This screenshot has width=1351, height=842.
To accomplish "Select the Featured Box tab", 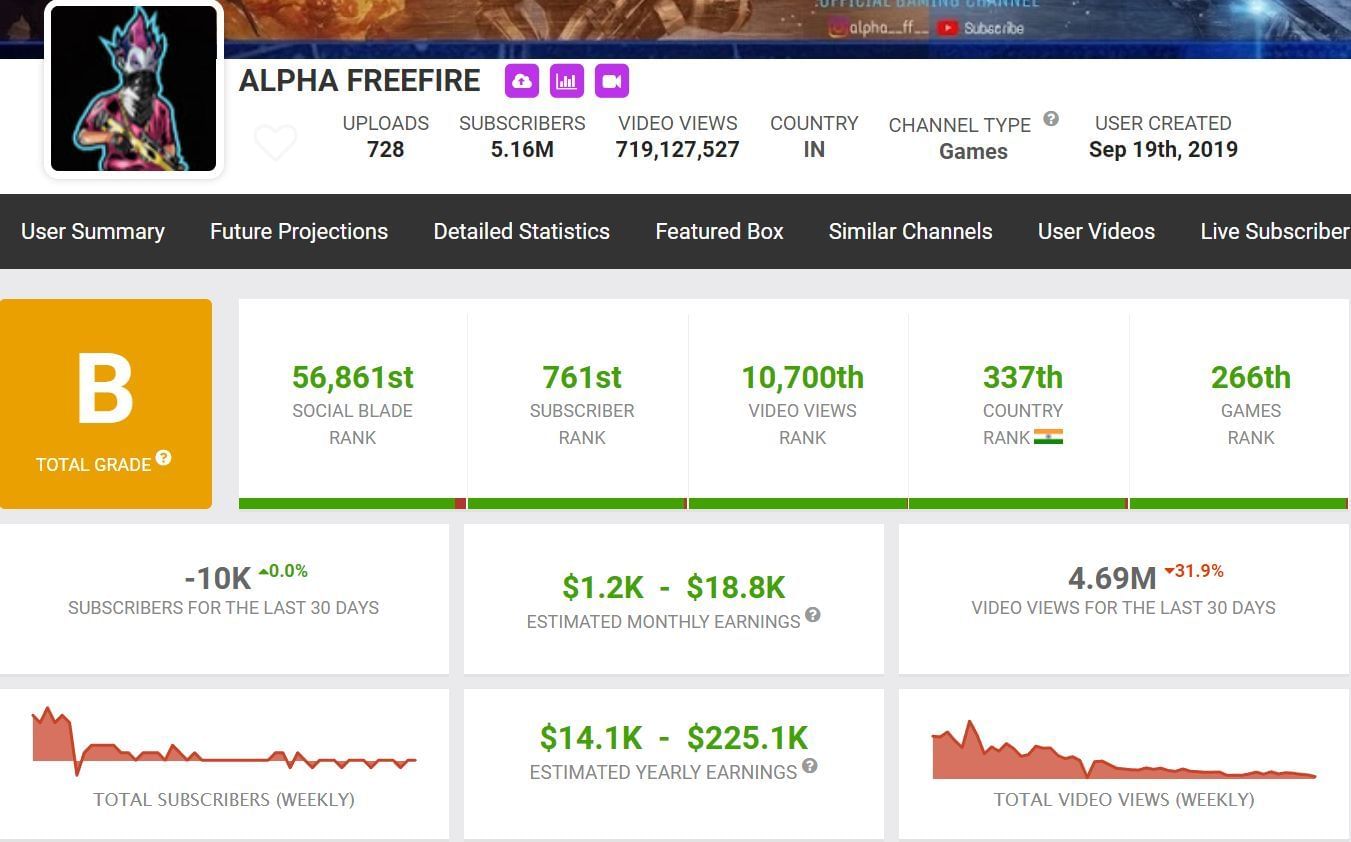I will click(x=719, y=231).
